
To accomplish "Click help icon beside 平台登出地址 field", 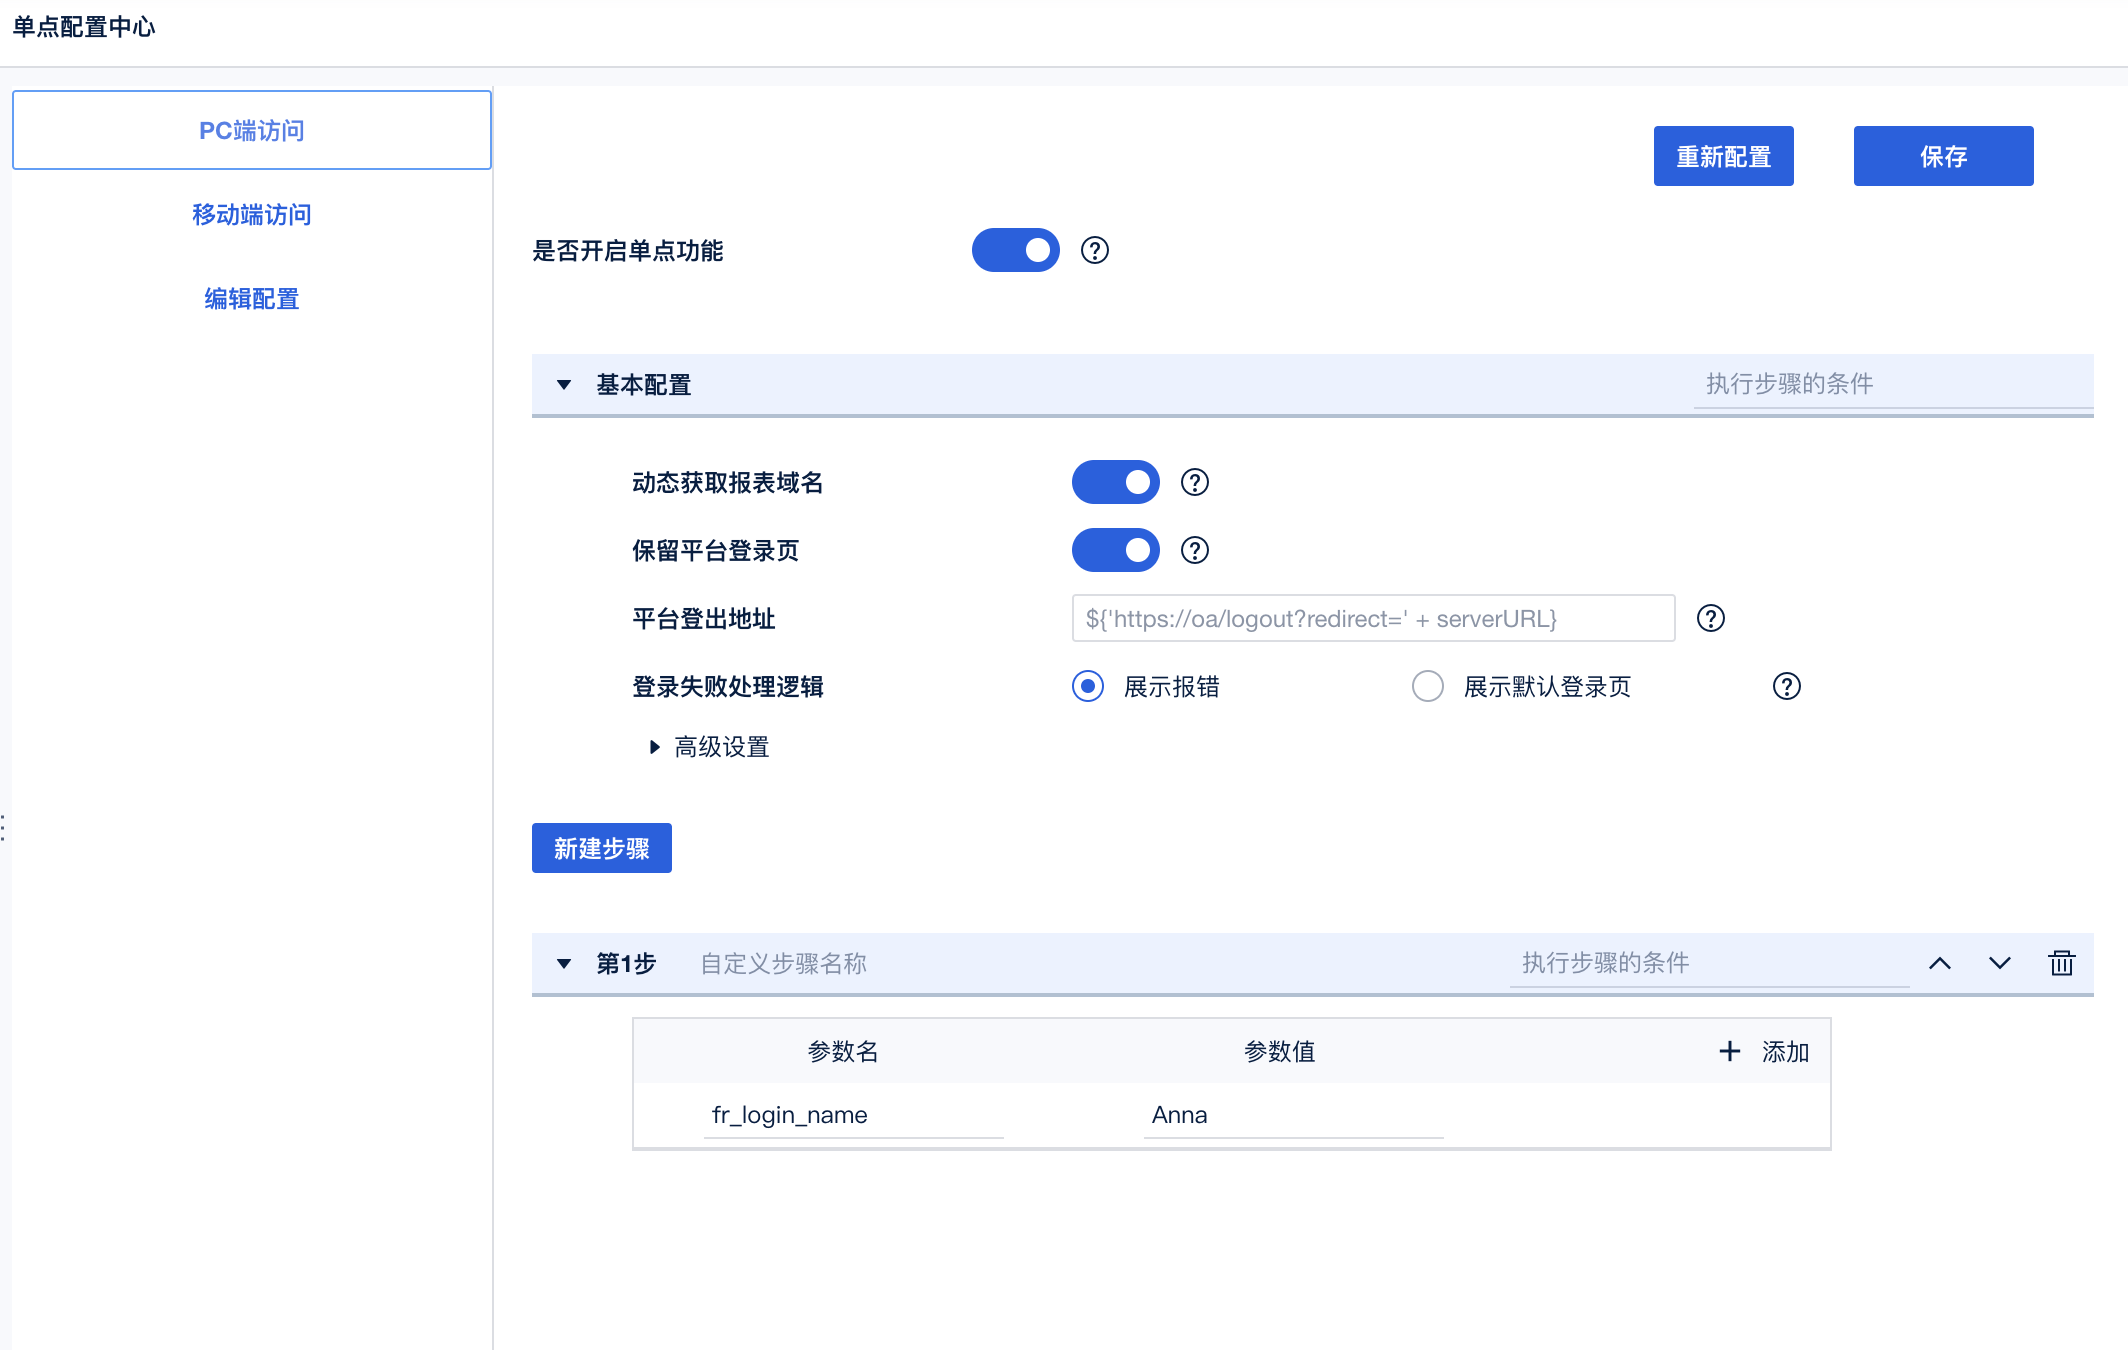I will 1711,619.
